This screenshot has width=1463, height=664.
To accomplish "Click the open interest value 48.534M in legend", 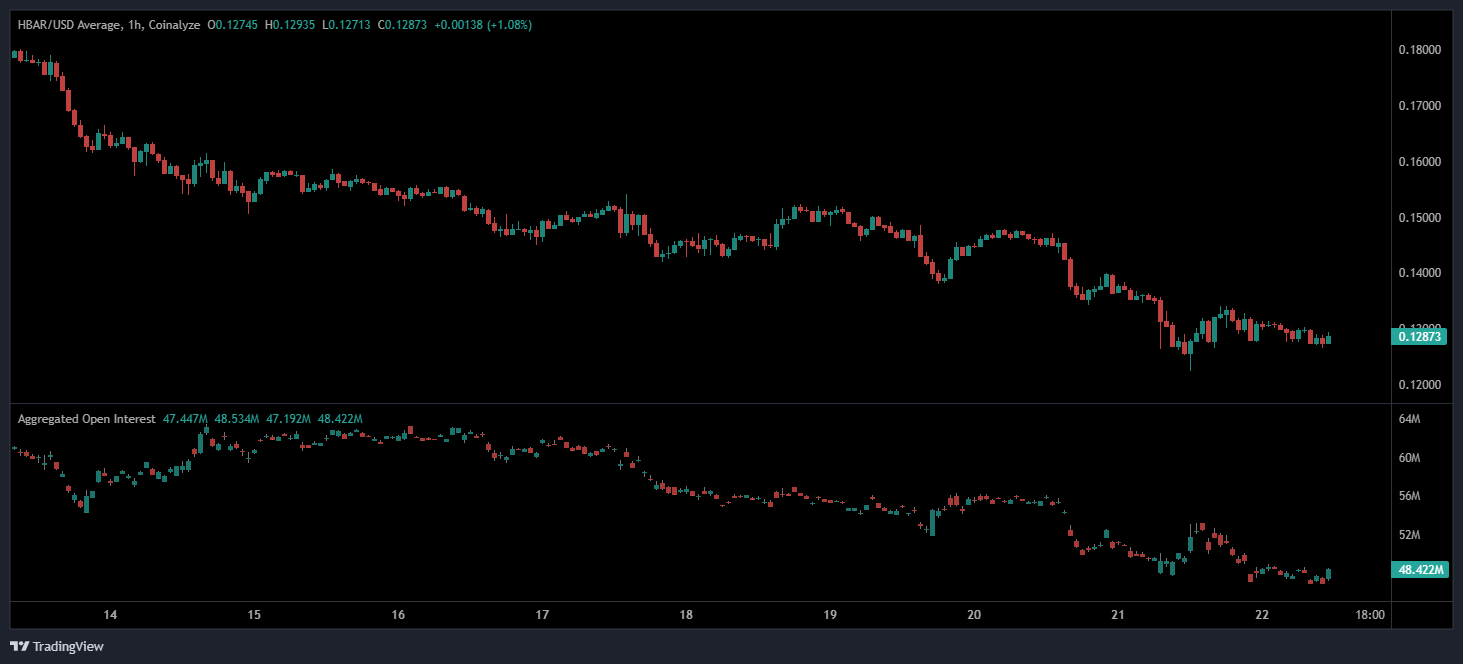I will pos(238,419).
